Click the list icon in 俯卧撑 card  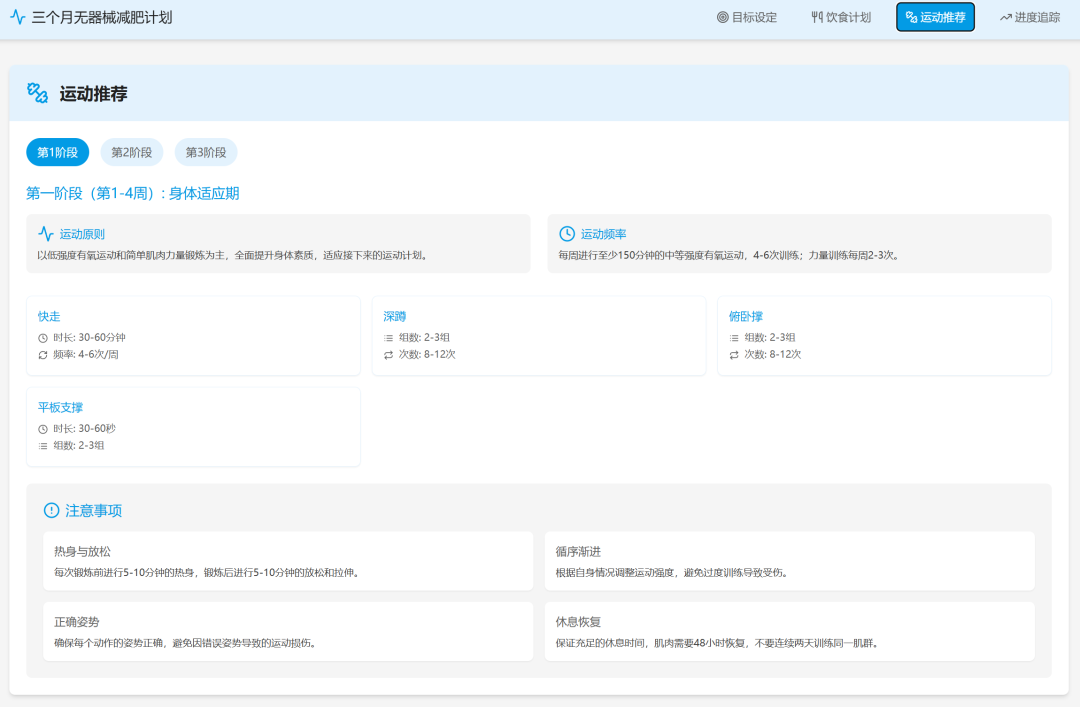pos(734,338)
